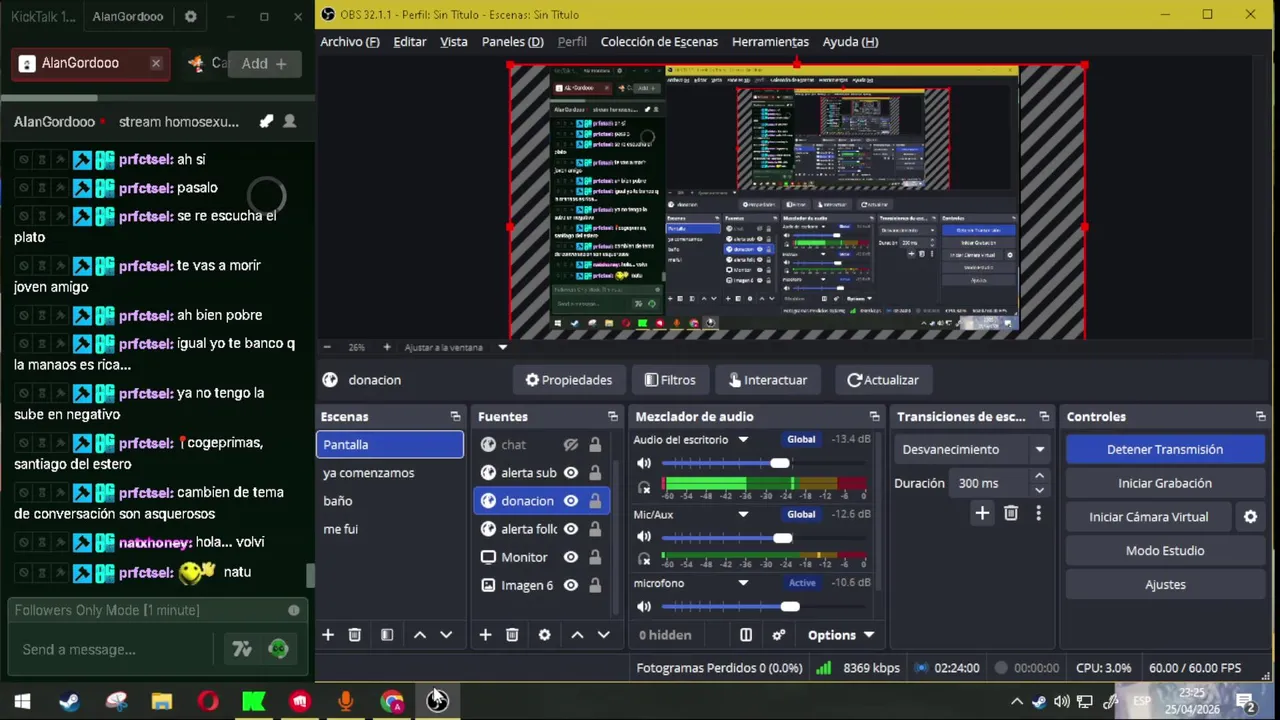Viewport: 1280px width, 720px height.
Task: Undock the Controles panel
Action: pyautogui.click(x=1260, y=416)
